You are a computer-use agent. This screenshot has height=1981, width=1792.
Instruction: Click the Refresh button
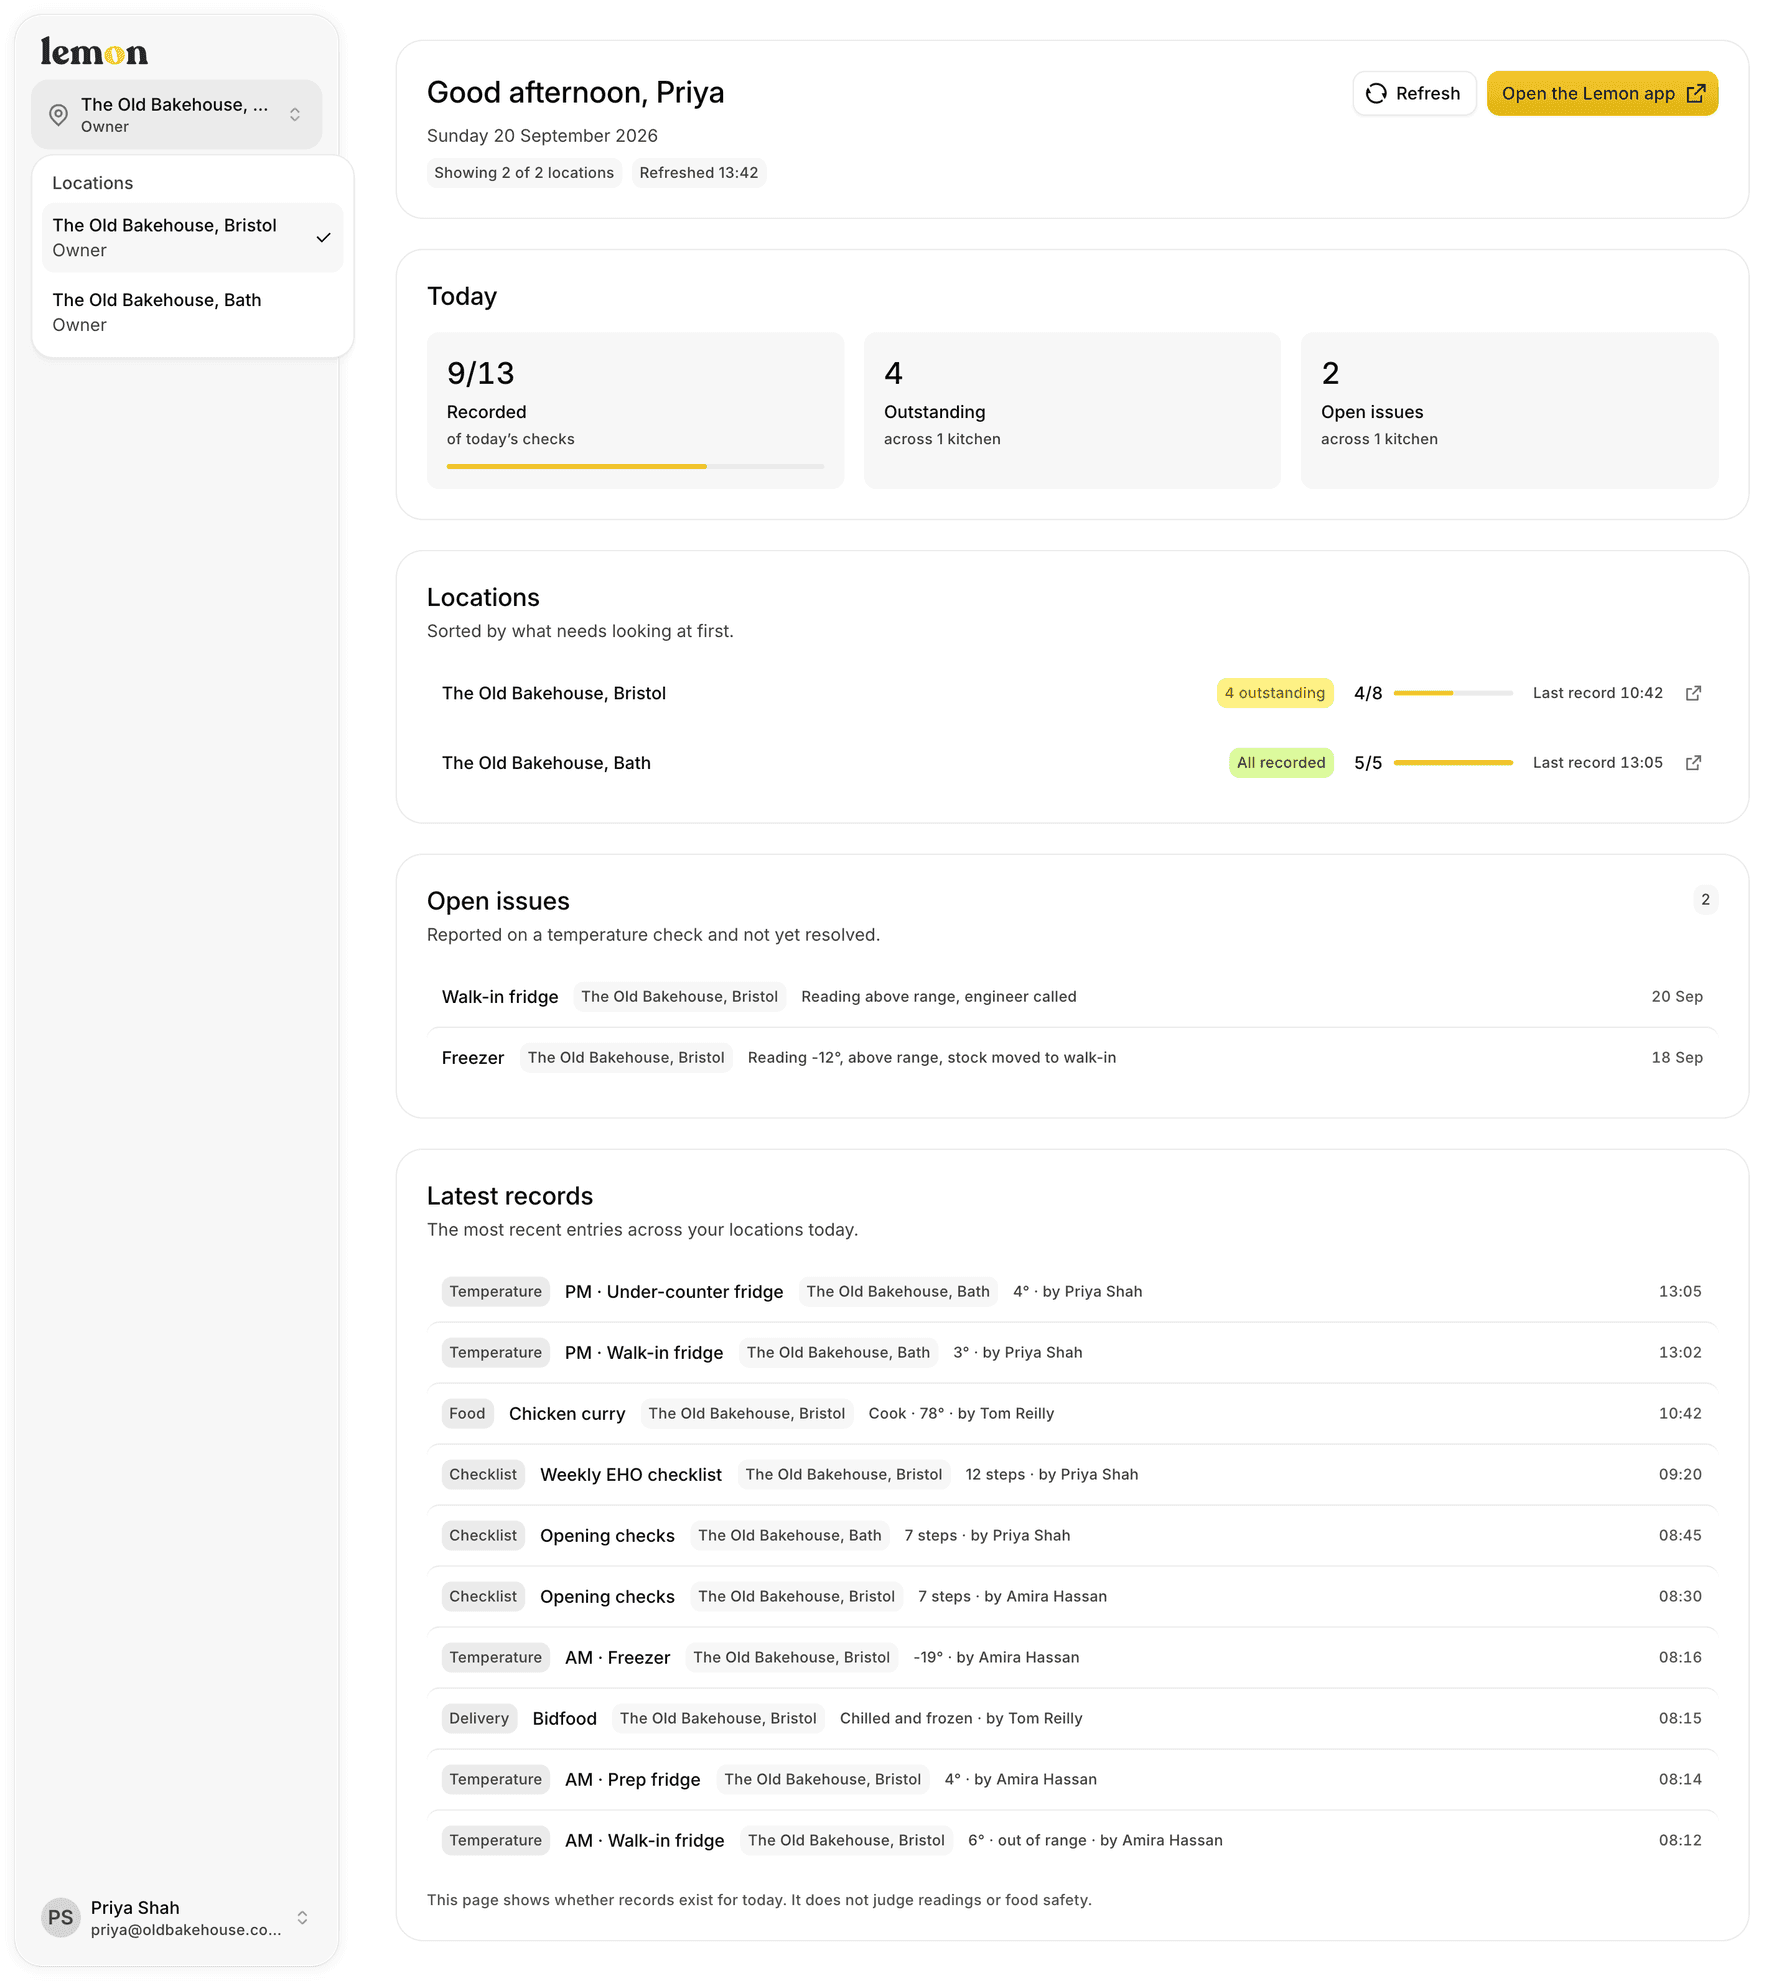pos(1414,93)
